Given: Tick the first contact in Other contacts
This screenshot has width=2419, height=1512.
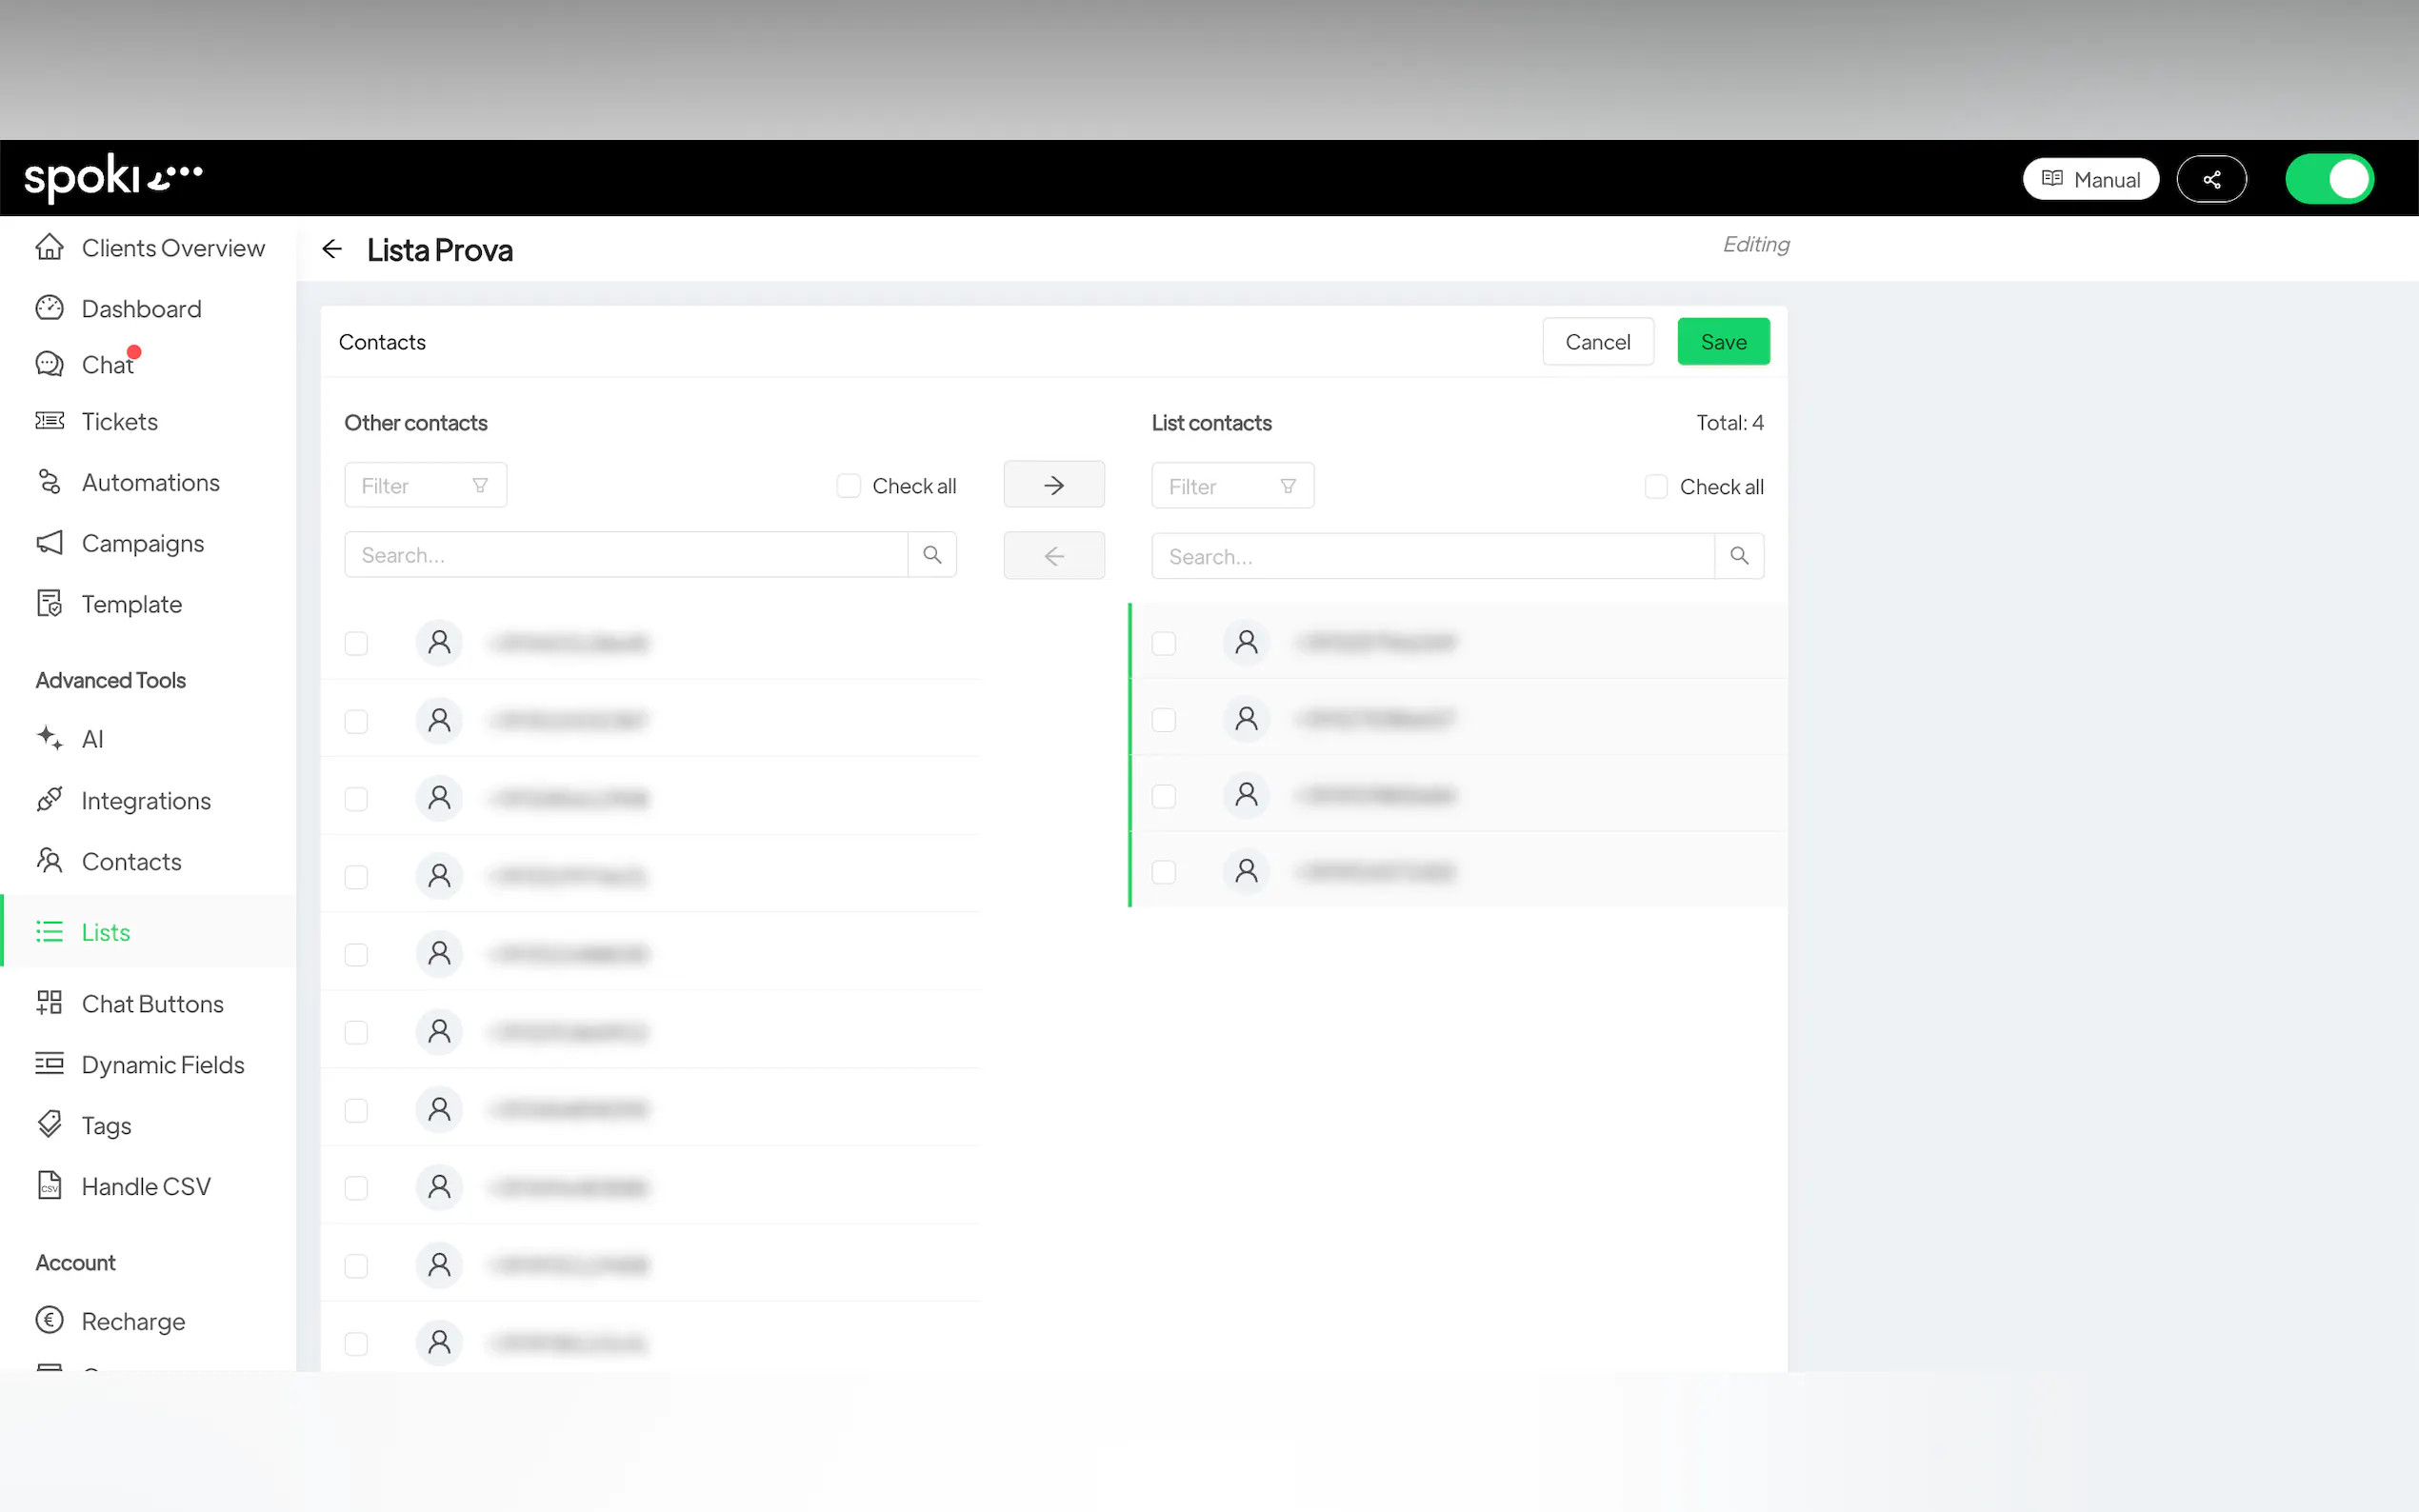Looking at the screenshot, I should [x=356, y=643].
